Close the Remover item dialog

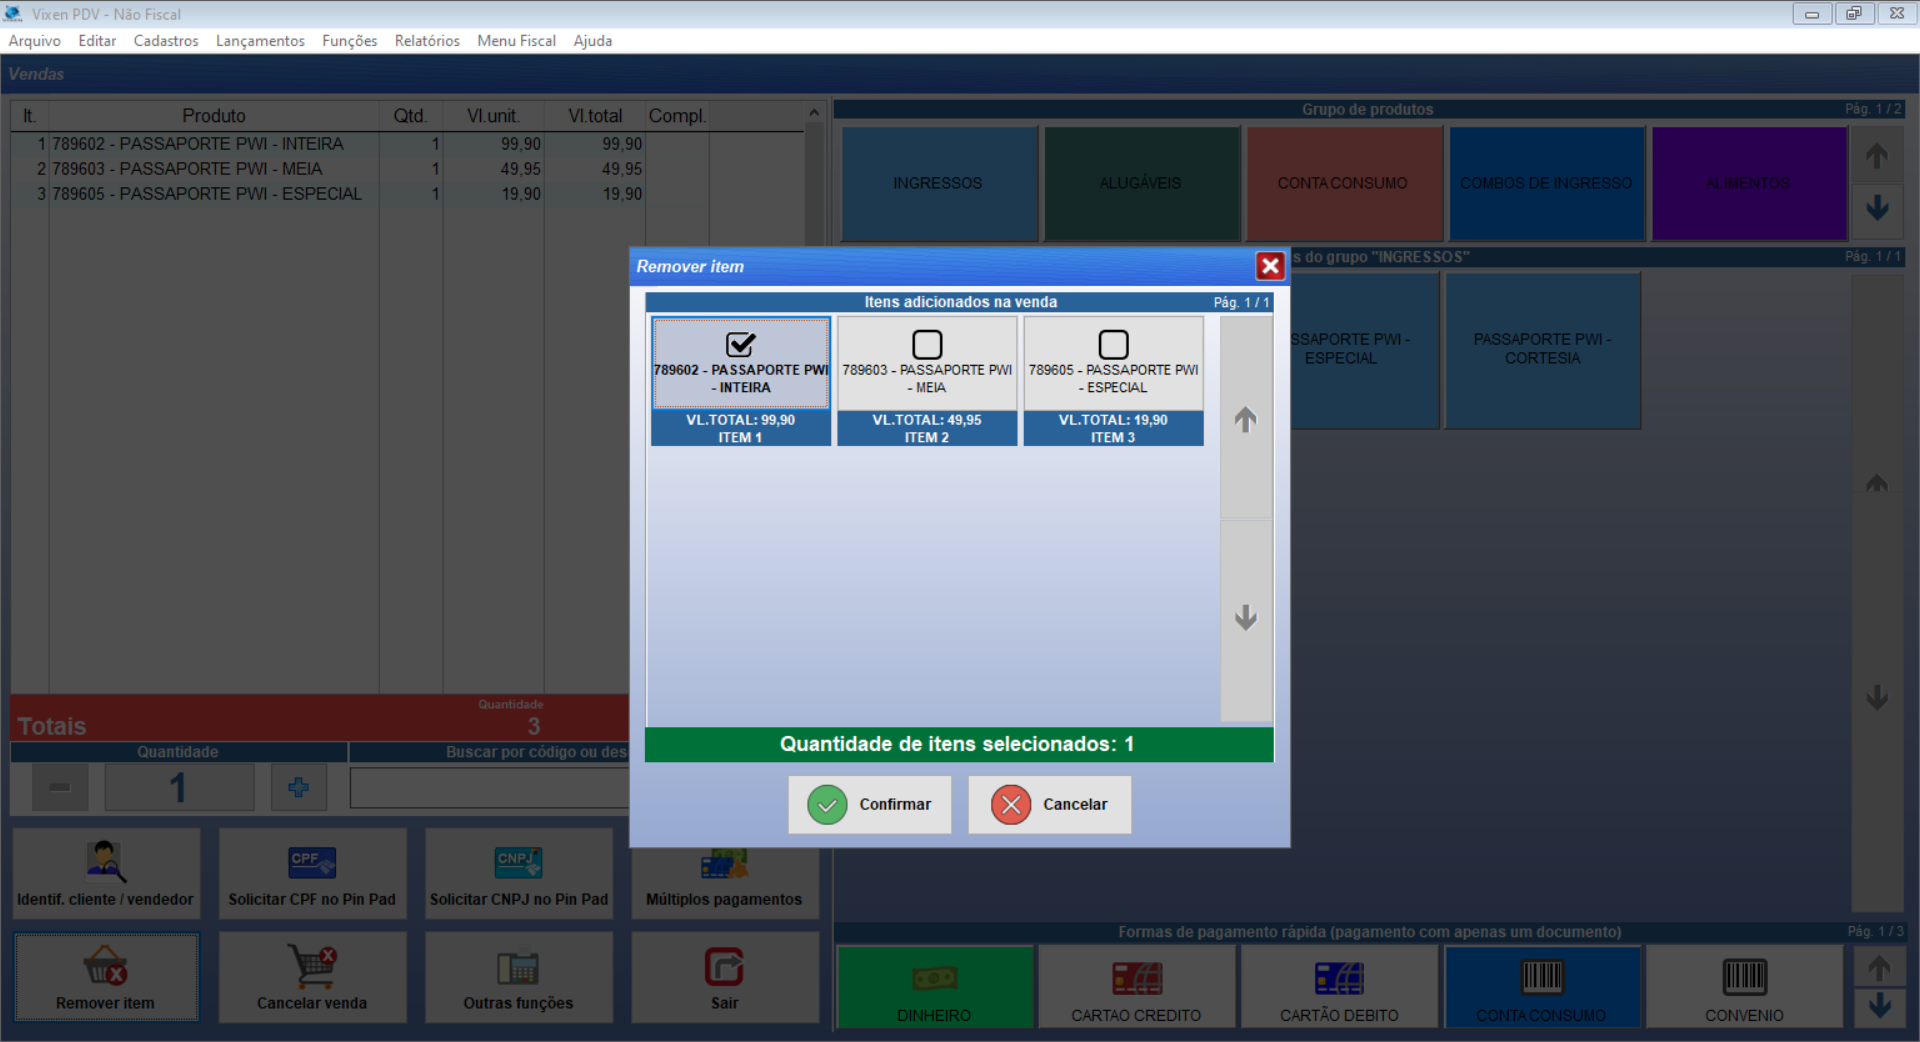tap(1270, 266)
